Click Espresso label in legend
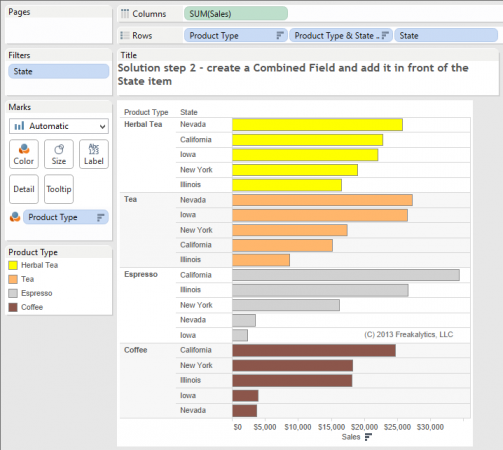The image size is (503, 450). [37, 293]
